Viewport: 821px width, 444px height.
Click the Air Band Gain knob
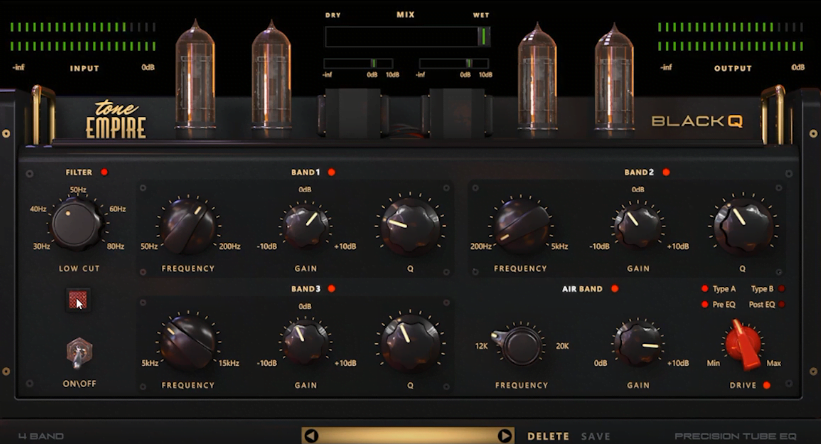(x=638, y=343)
